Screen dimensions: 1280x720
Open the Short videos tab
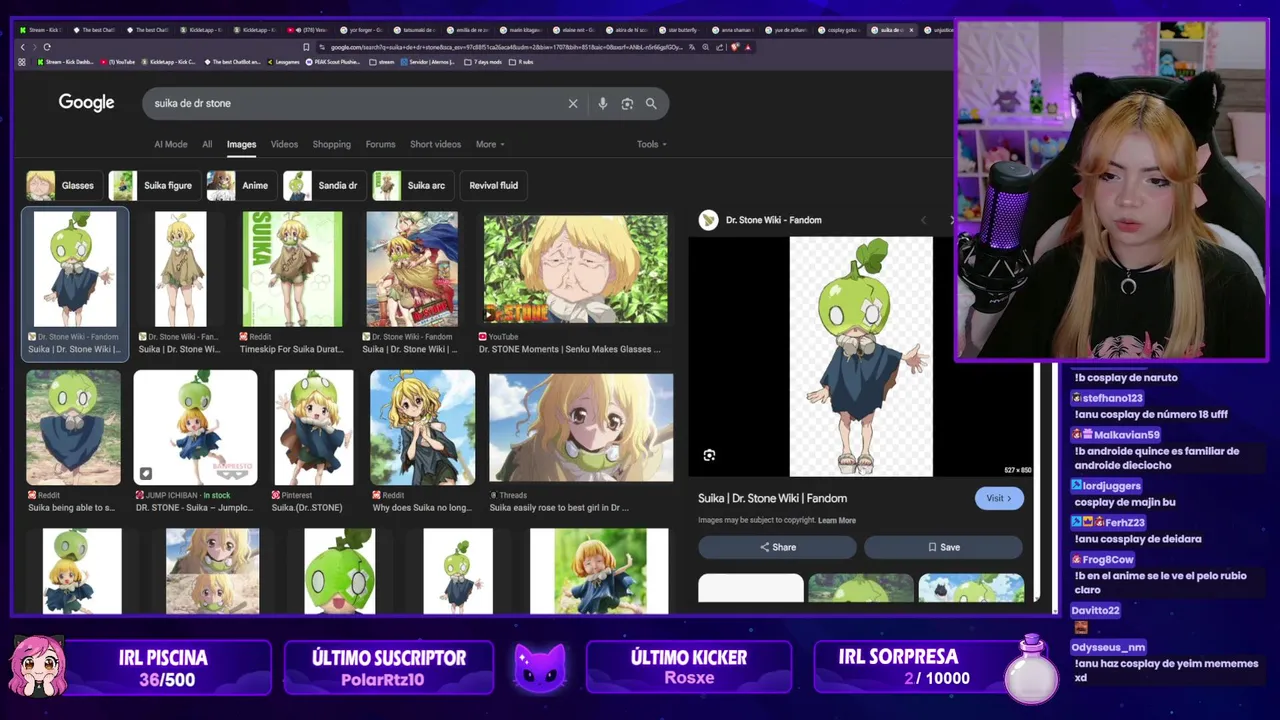[435, 144]
